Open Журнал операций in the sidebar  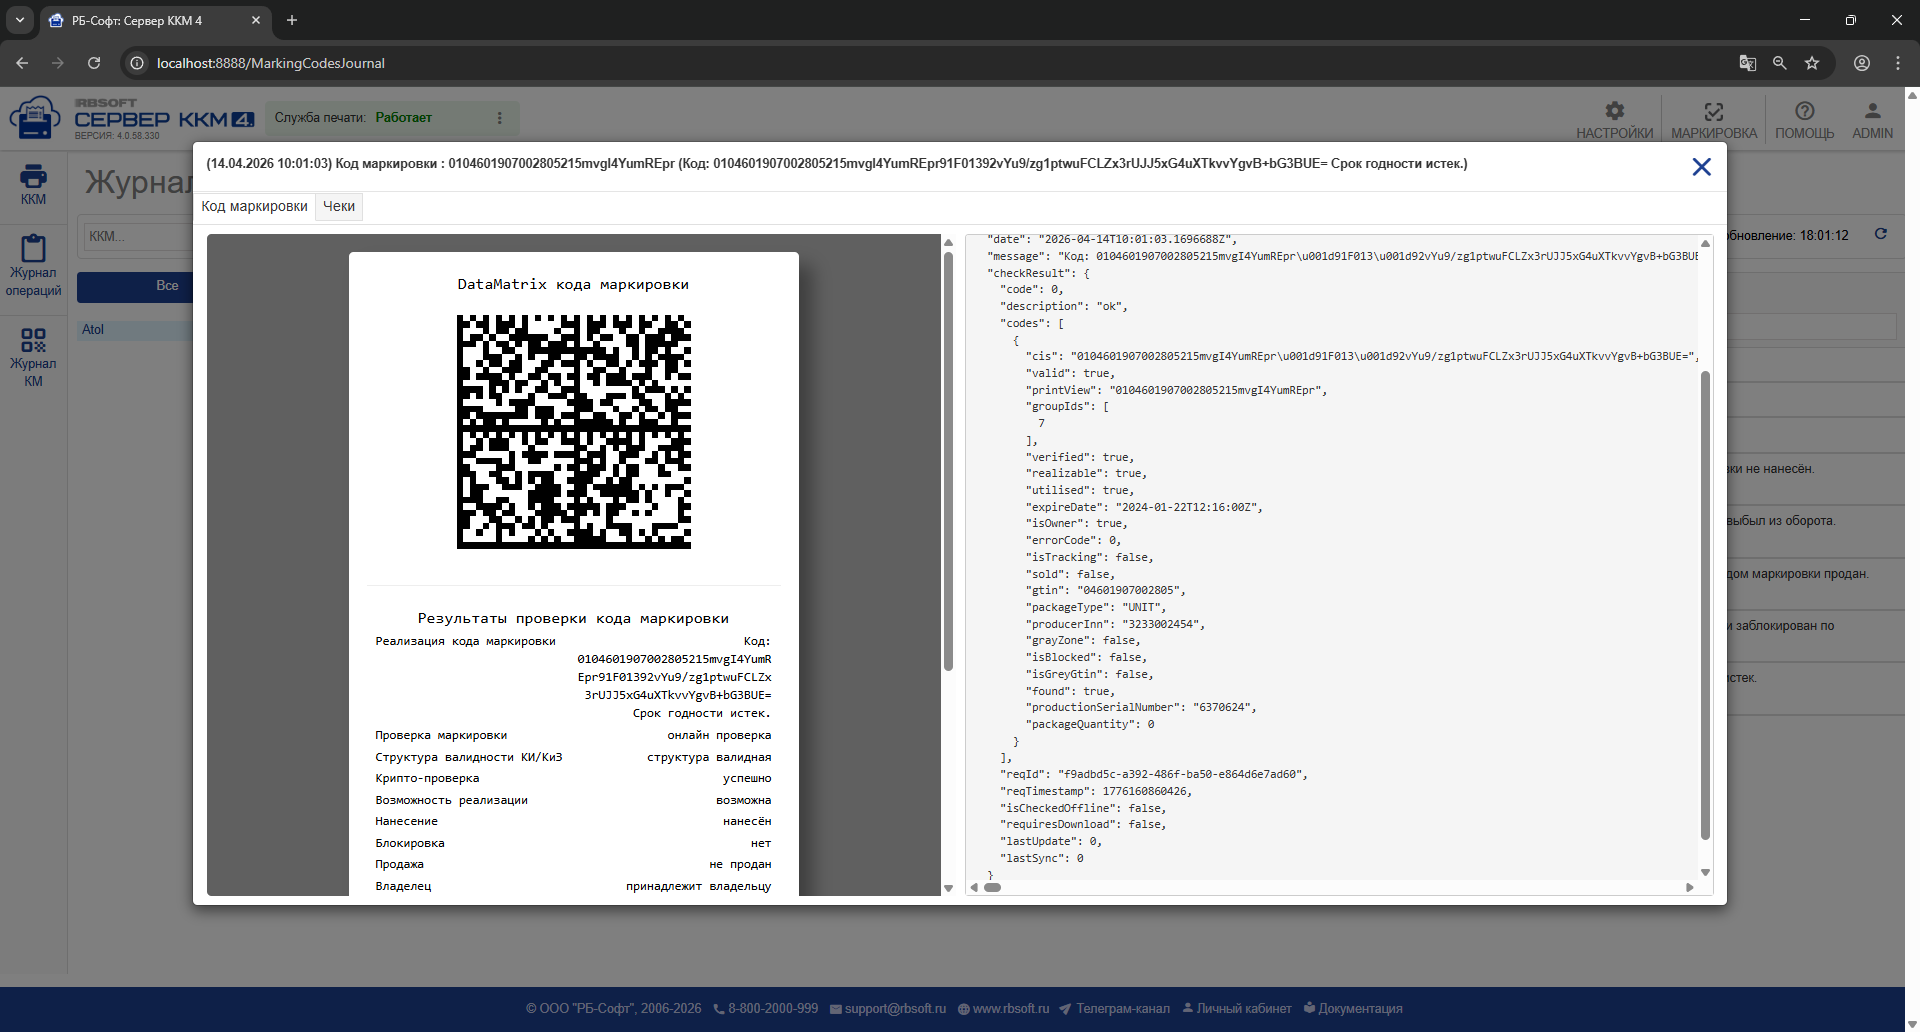33,266
